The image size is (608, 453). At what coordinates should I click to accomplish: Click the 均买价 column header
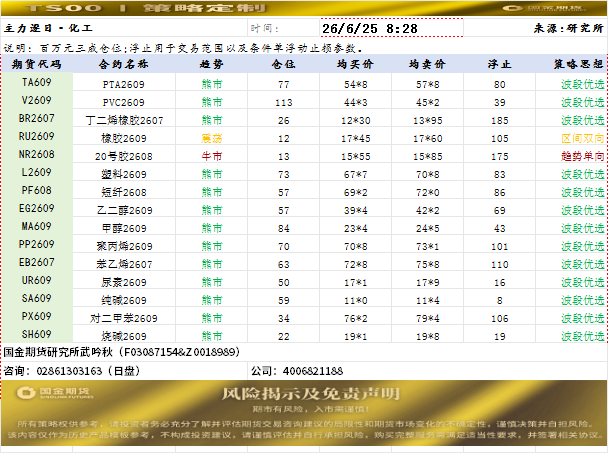coord(355,64)
